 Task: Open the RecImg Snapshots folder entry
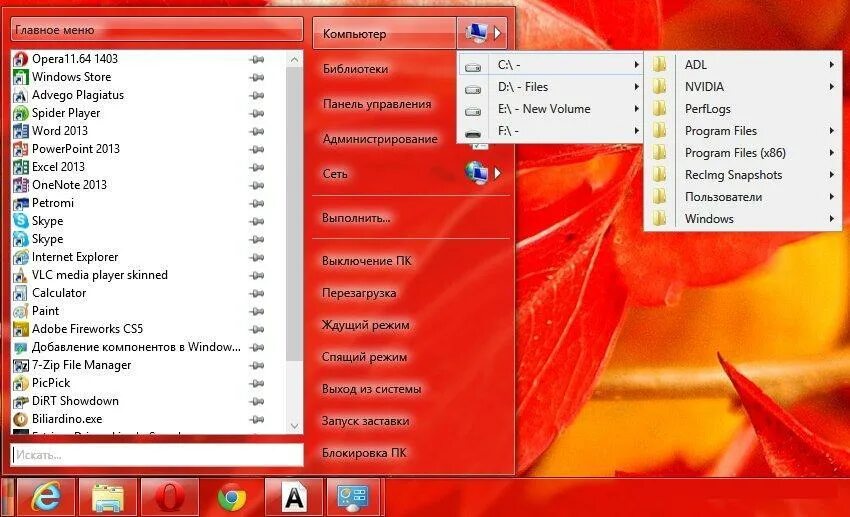pyautogui.click(x=743, y=175)
